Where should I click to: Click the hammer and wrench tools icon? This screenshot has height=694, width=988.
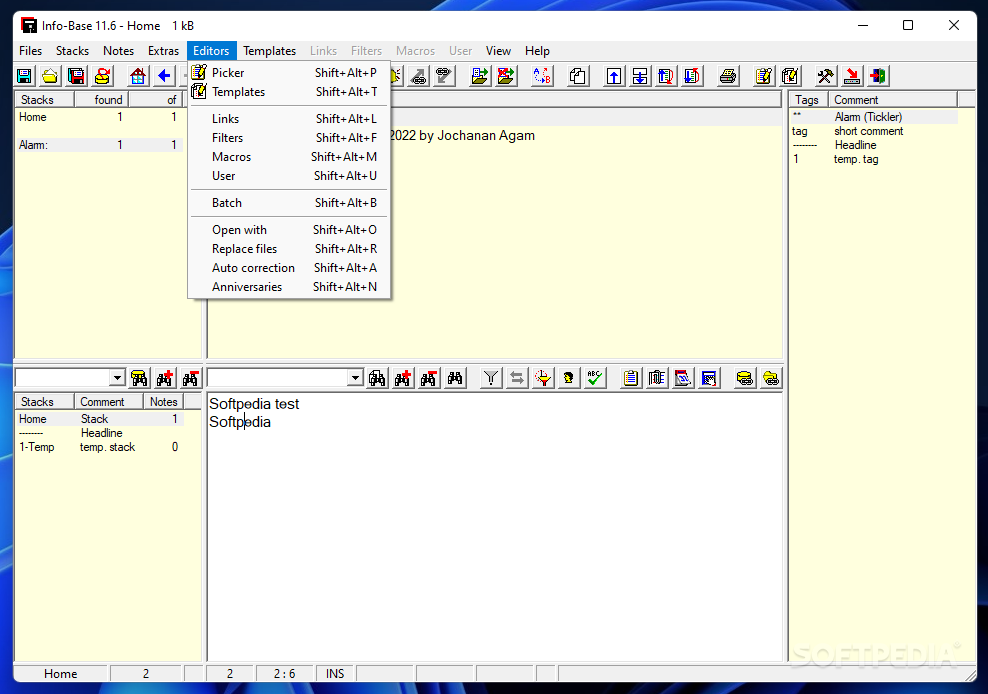pyautogui.click(x=825, y=76)
